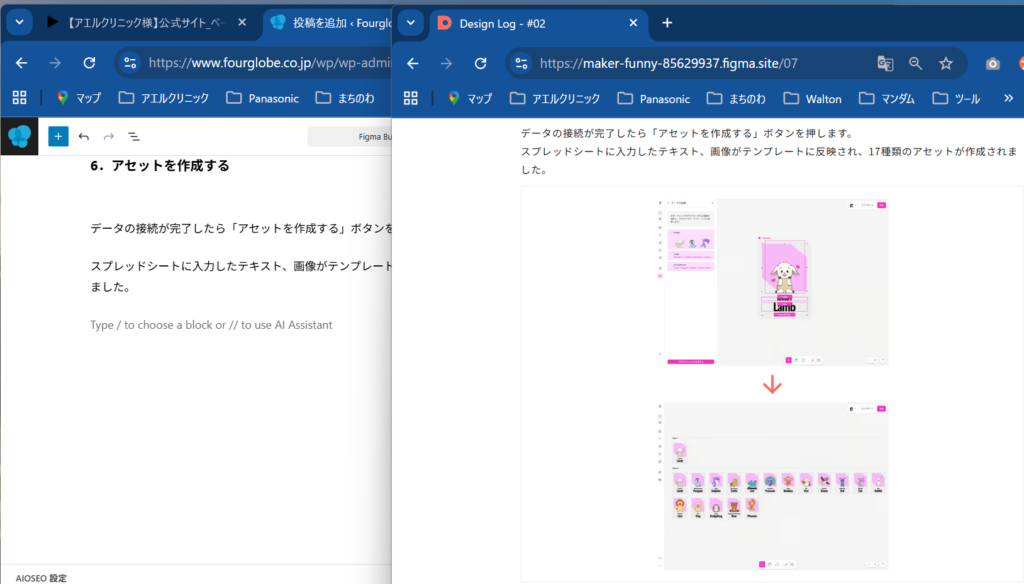Viewport: 1024px width, 584px height.
Task: Click the empty 'Type / to choose a block' paragraph
Action: (210, 325)
